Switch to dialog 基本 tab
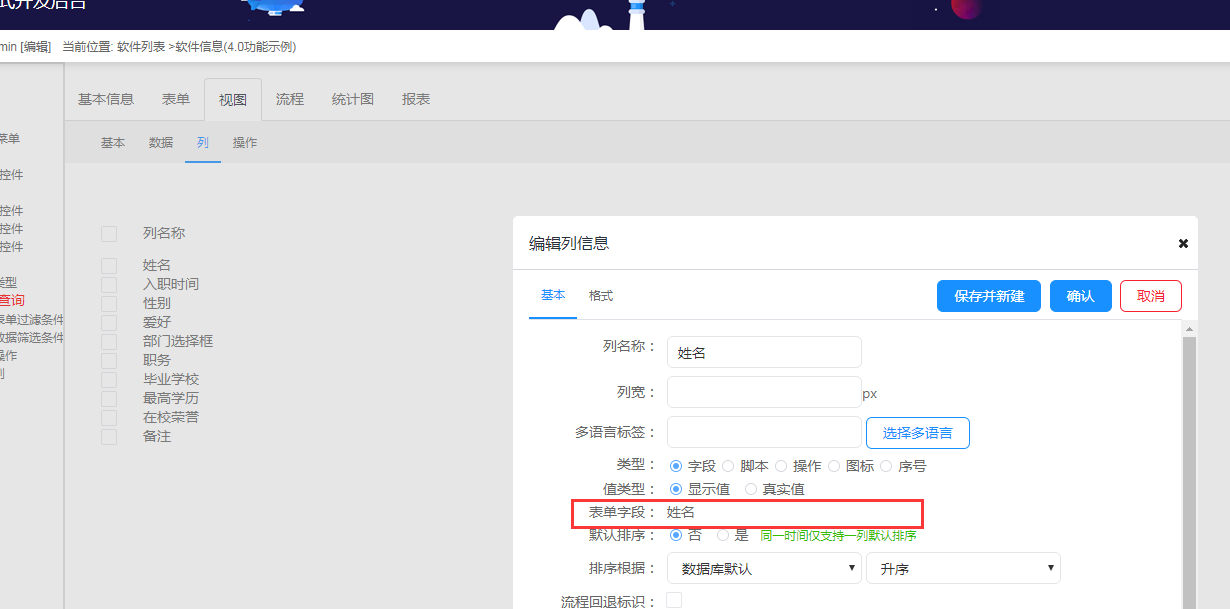Viewport: 1230px width, 609px height. 553,295
